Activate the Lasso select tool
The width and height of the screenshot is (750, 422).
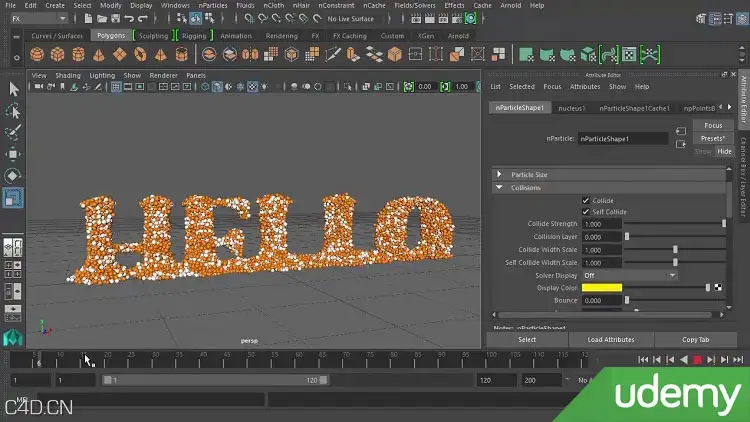pos(13,111)
